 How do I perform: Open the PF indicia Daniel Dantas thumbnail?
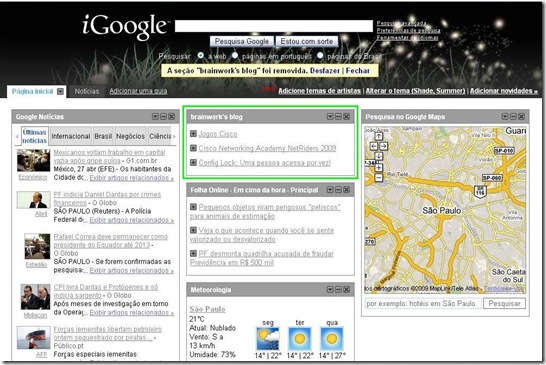pos(33,200)
